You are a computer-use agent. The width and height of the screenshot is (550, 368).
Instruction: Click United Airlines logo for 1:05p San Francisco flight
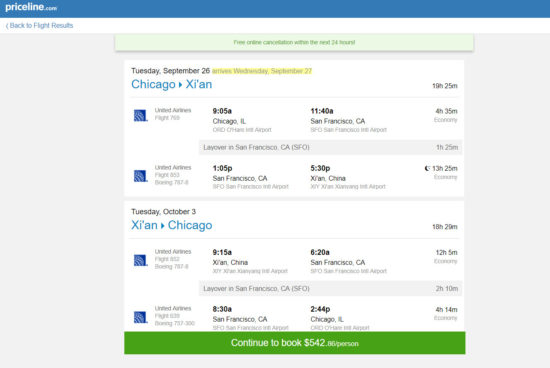pos(141,176)
